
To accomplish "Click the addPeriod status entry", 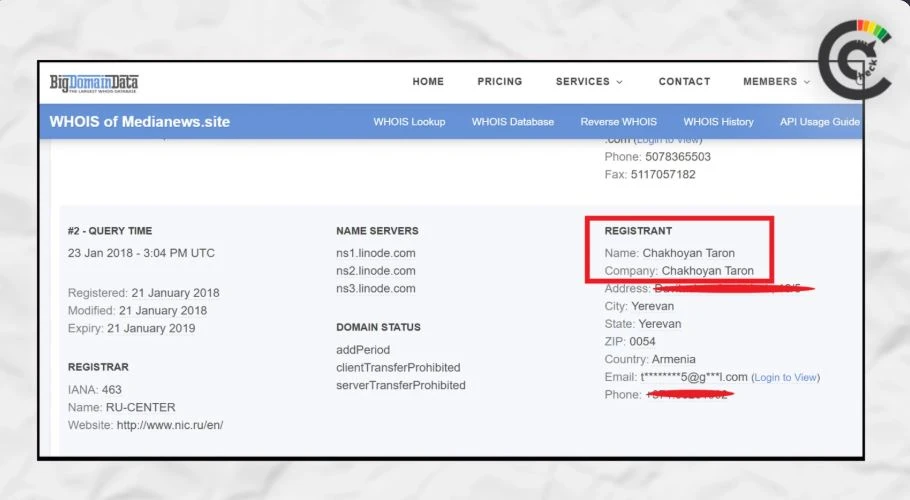I will pyautogui.click(x=363, y=350).
